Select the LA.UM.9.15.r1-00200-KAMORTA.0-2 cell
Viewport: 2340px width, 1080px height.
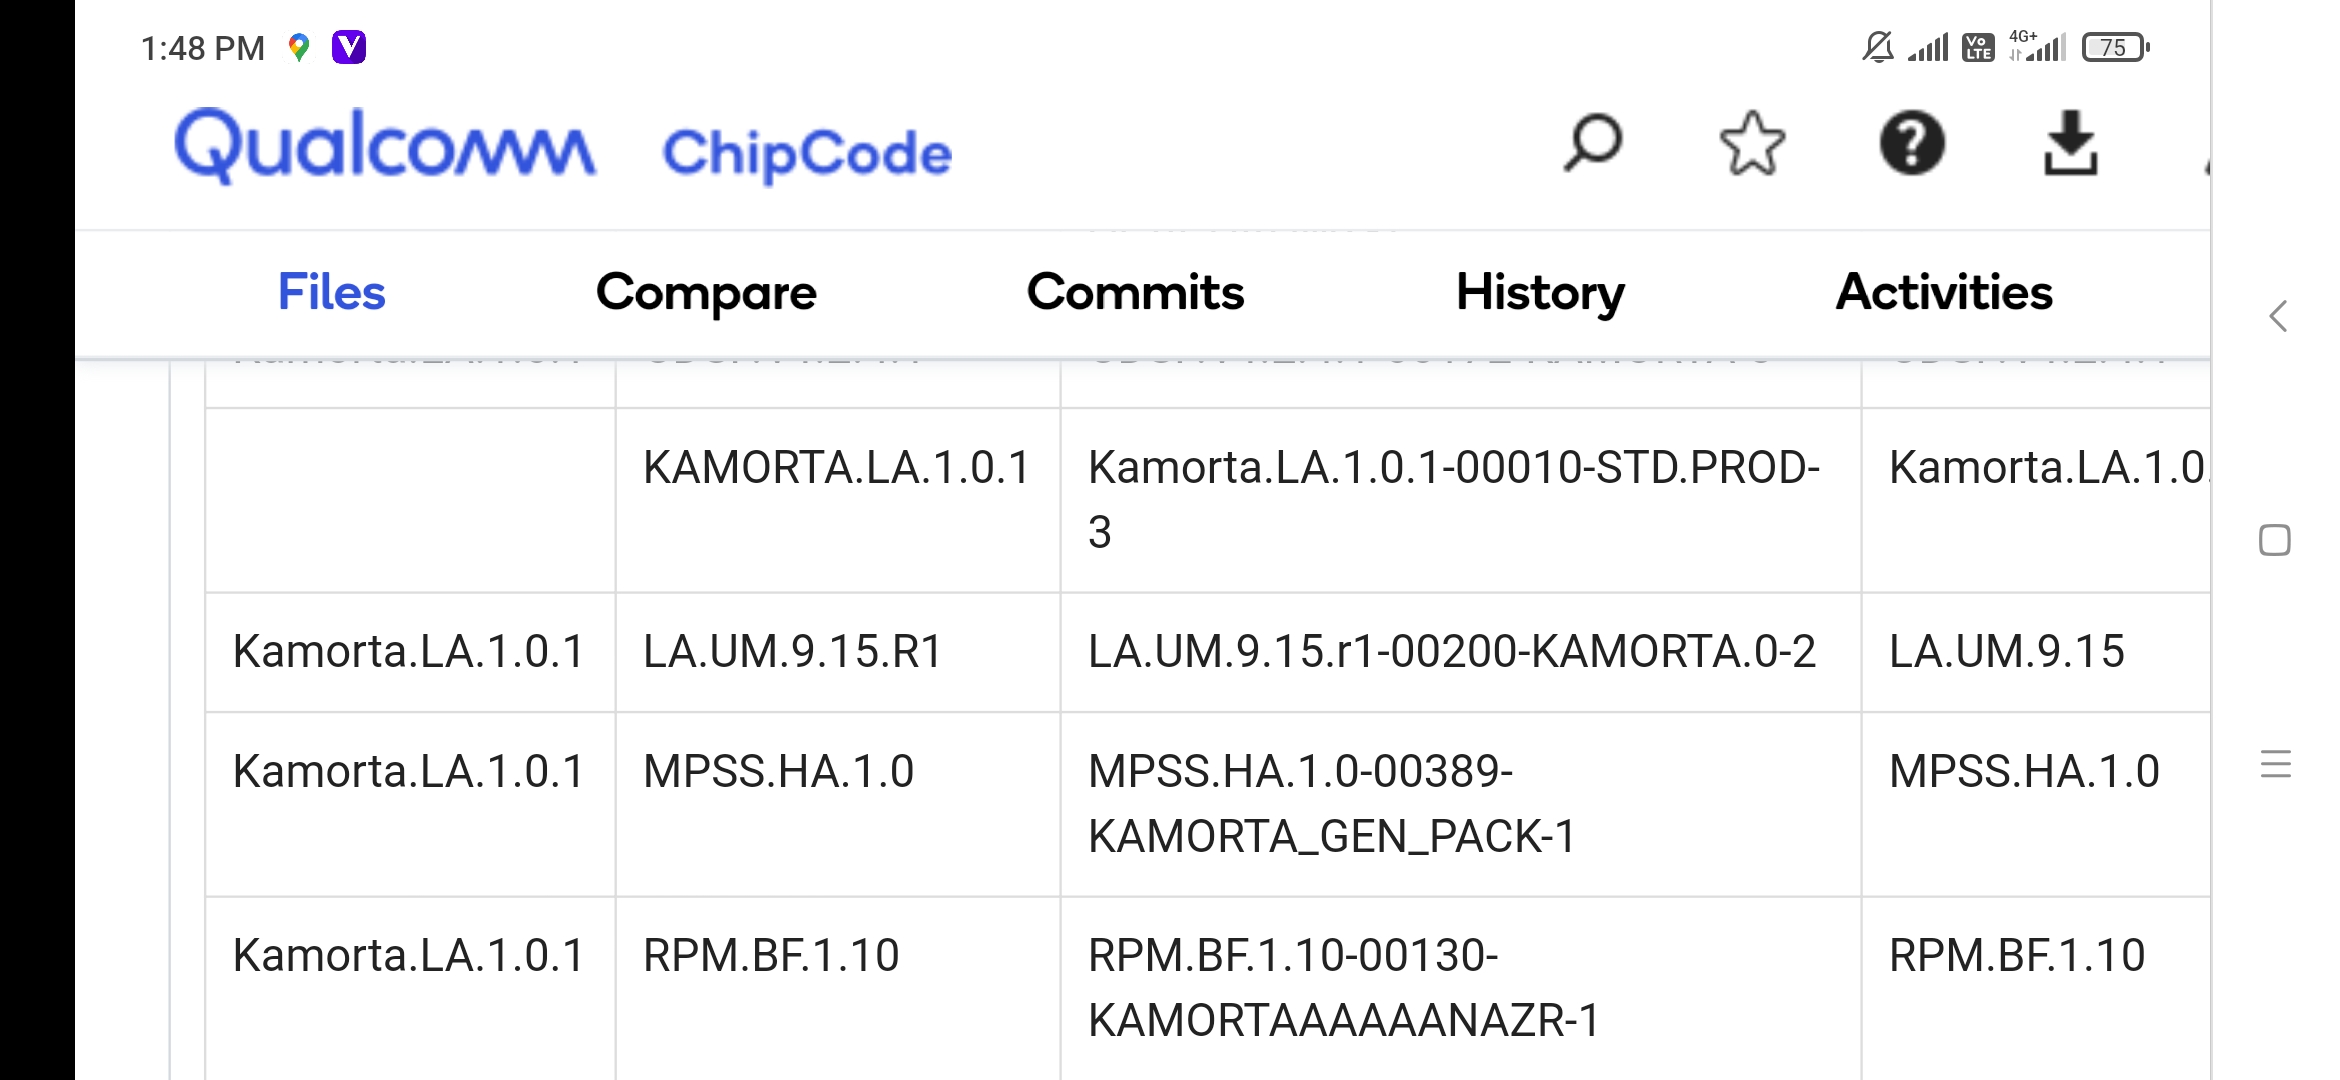click(1460, 652)
